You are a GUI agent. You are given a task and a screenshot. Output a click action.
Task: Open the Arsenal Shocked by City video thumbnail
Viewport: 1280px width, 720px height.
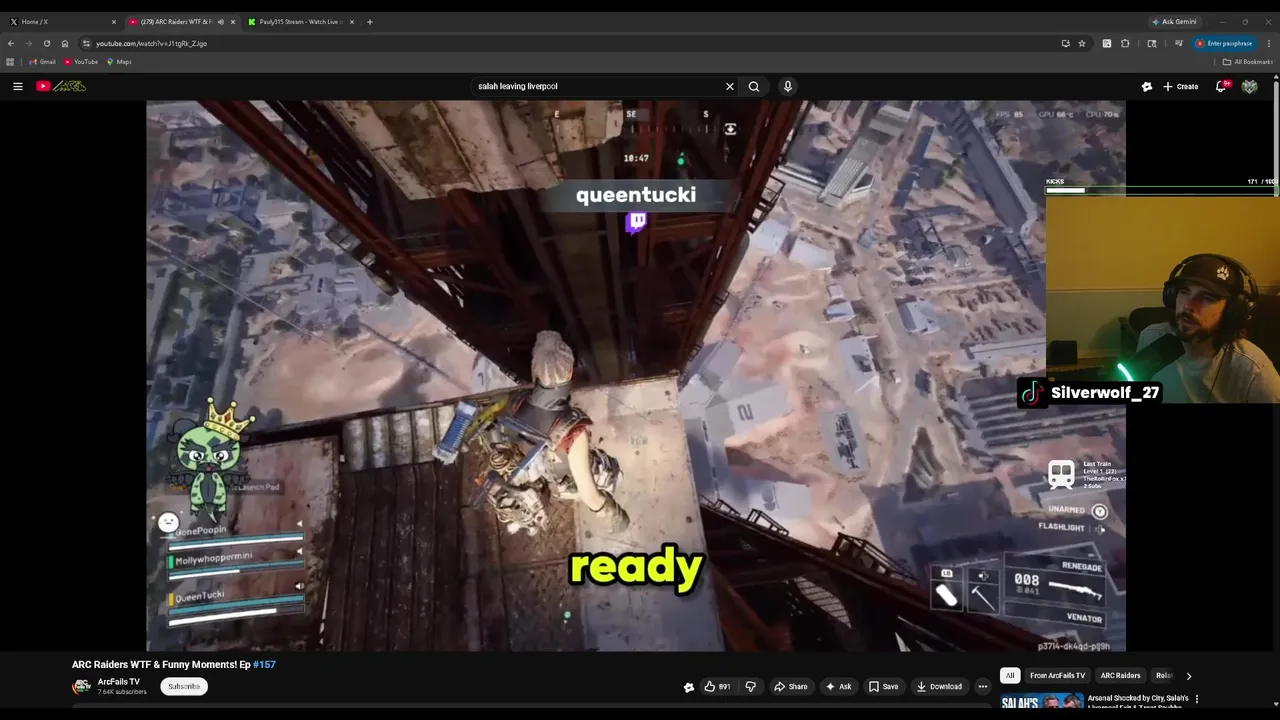click(x=1042, y=702)
